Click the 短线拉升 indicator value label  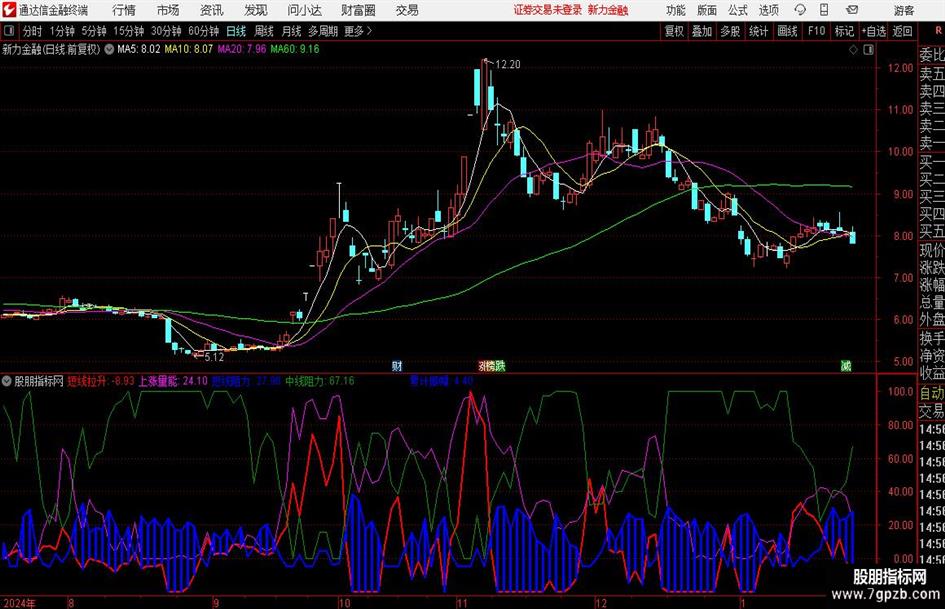(101, 381)
